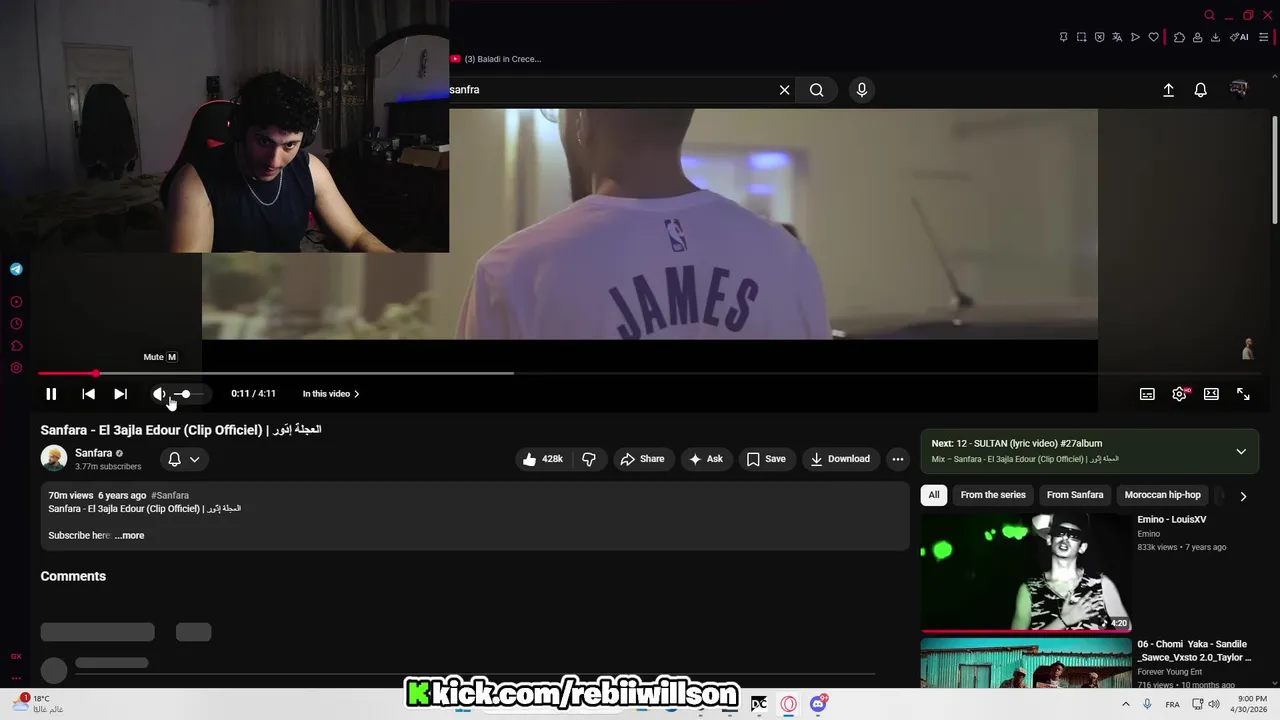Open the browser tab search magnifier
This screenshot has height=720, width=1280.
tap(1209, 15)
